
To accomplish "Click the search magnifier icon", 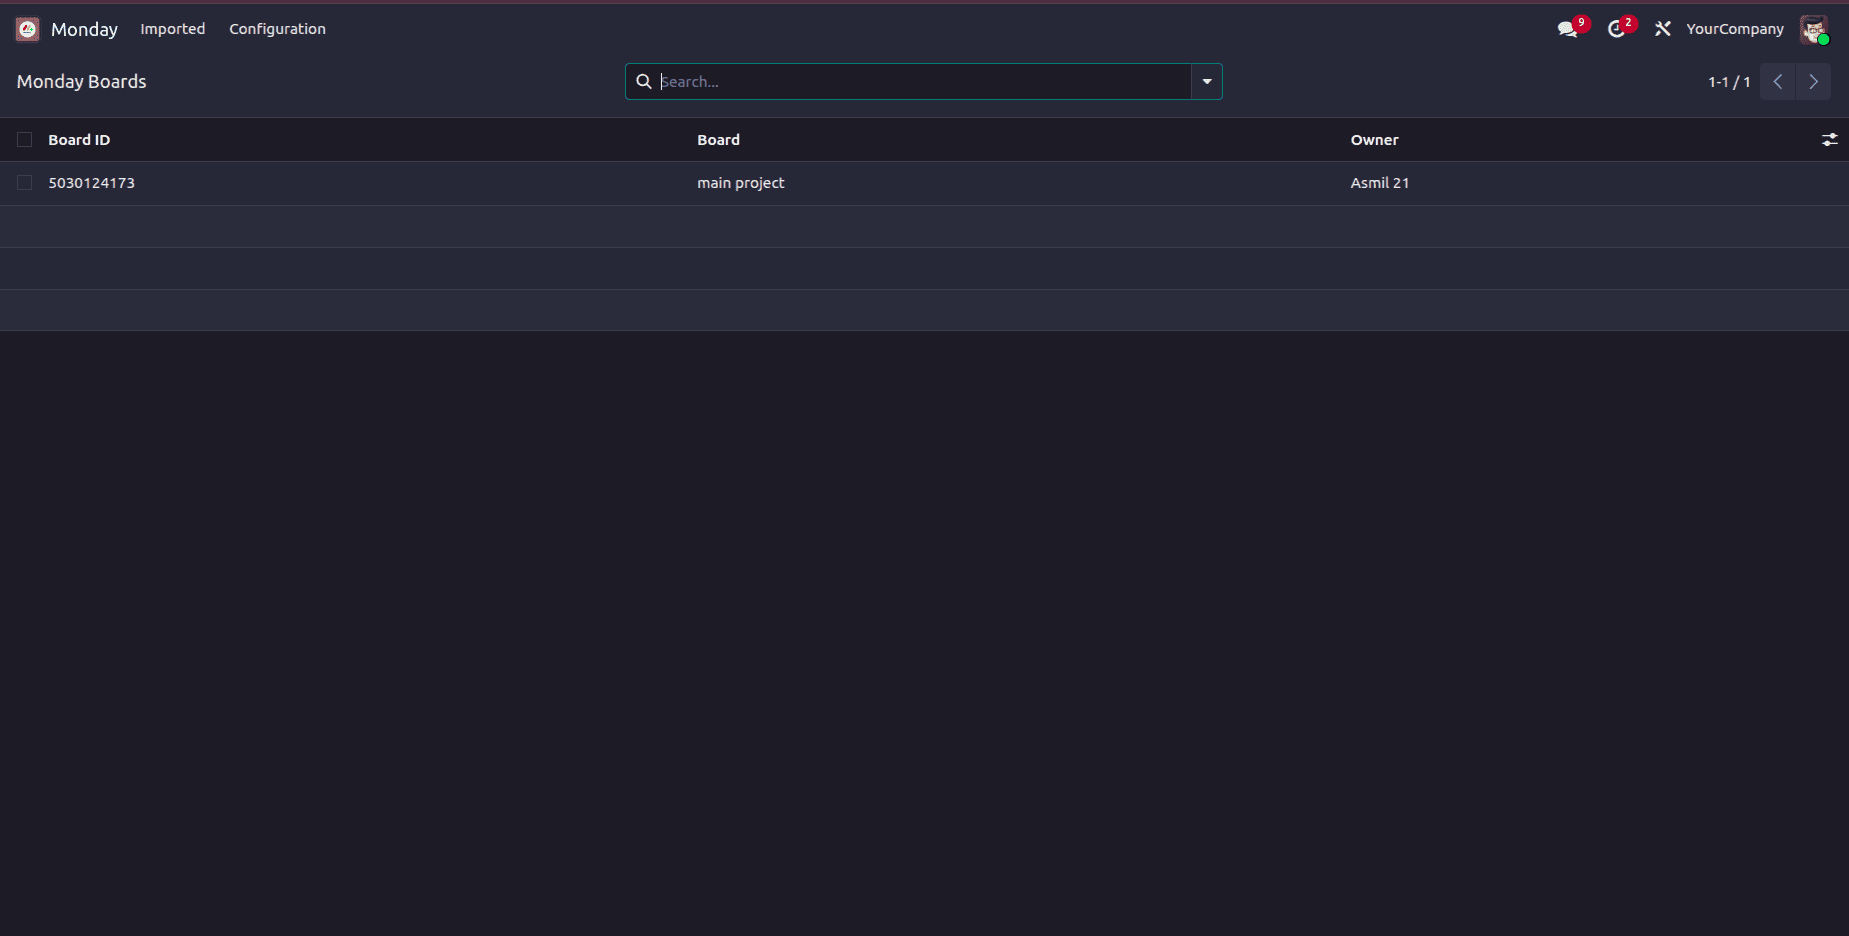I will coord(644,82).
